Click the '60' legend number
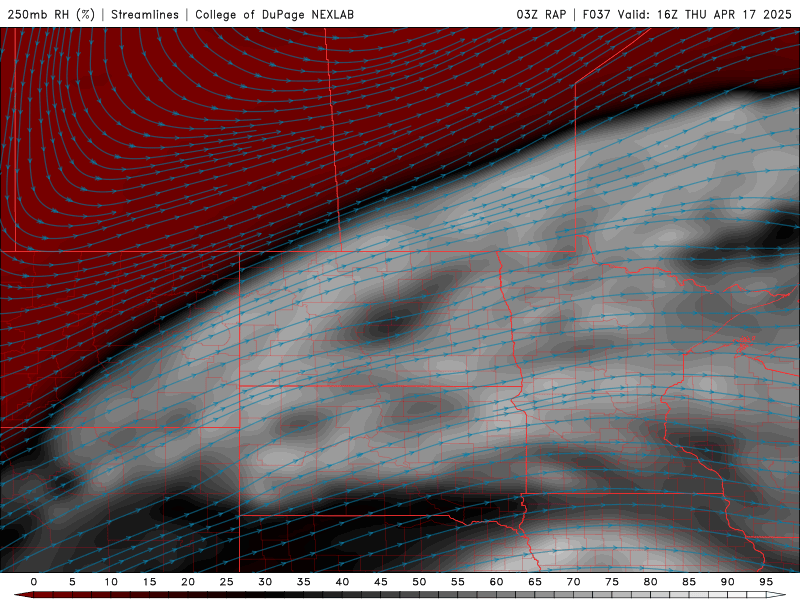Image resolution: width=800 pixels, height=600 pixels. tap(496, 582)
